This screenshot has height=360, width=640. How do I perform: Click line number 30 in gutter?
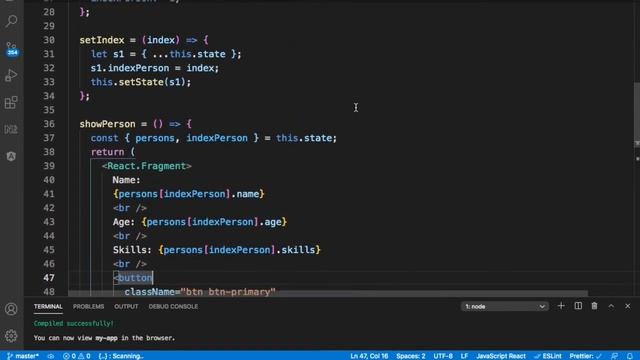(49, 40)
